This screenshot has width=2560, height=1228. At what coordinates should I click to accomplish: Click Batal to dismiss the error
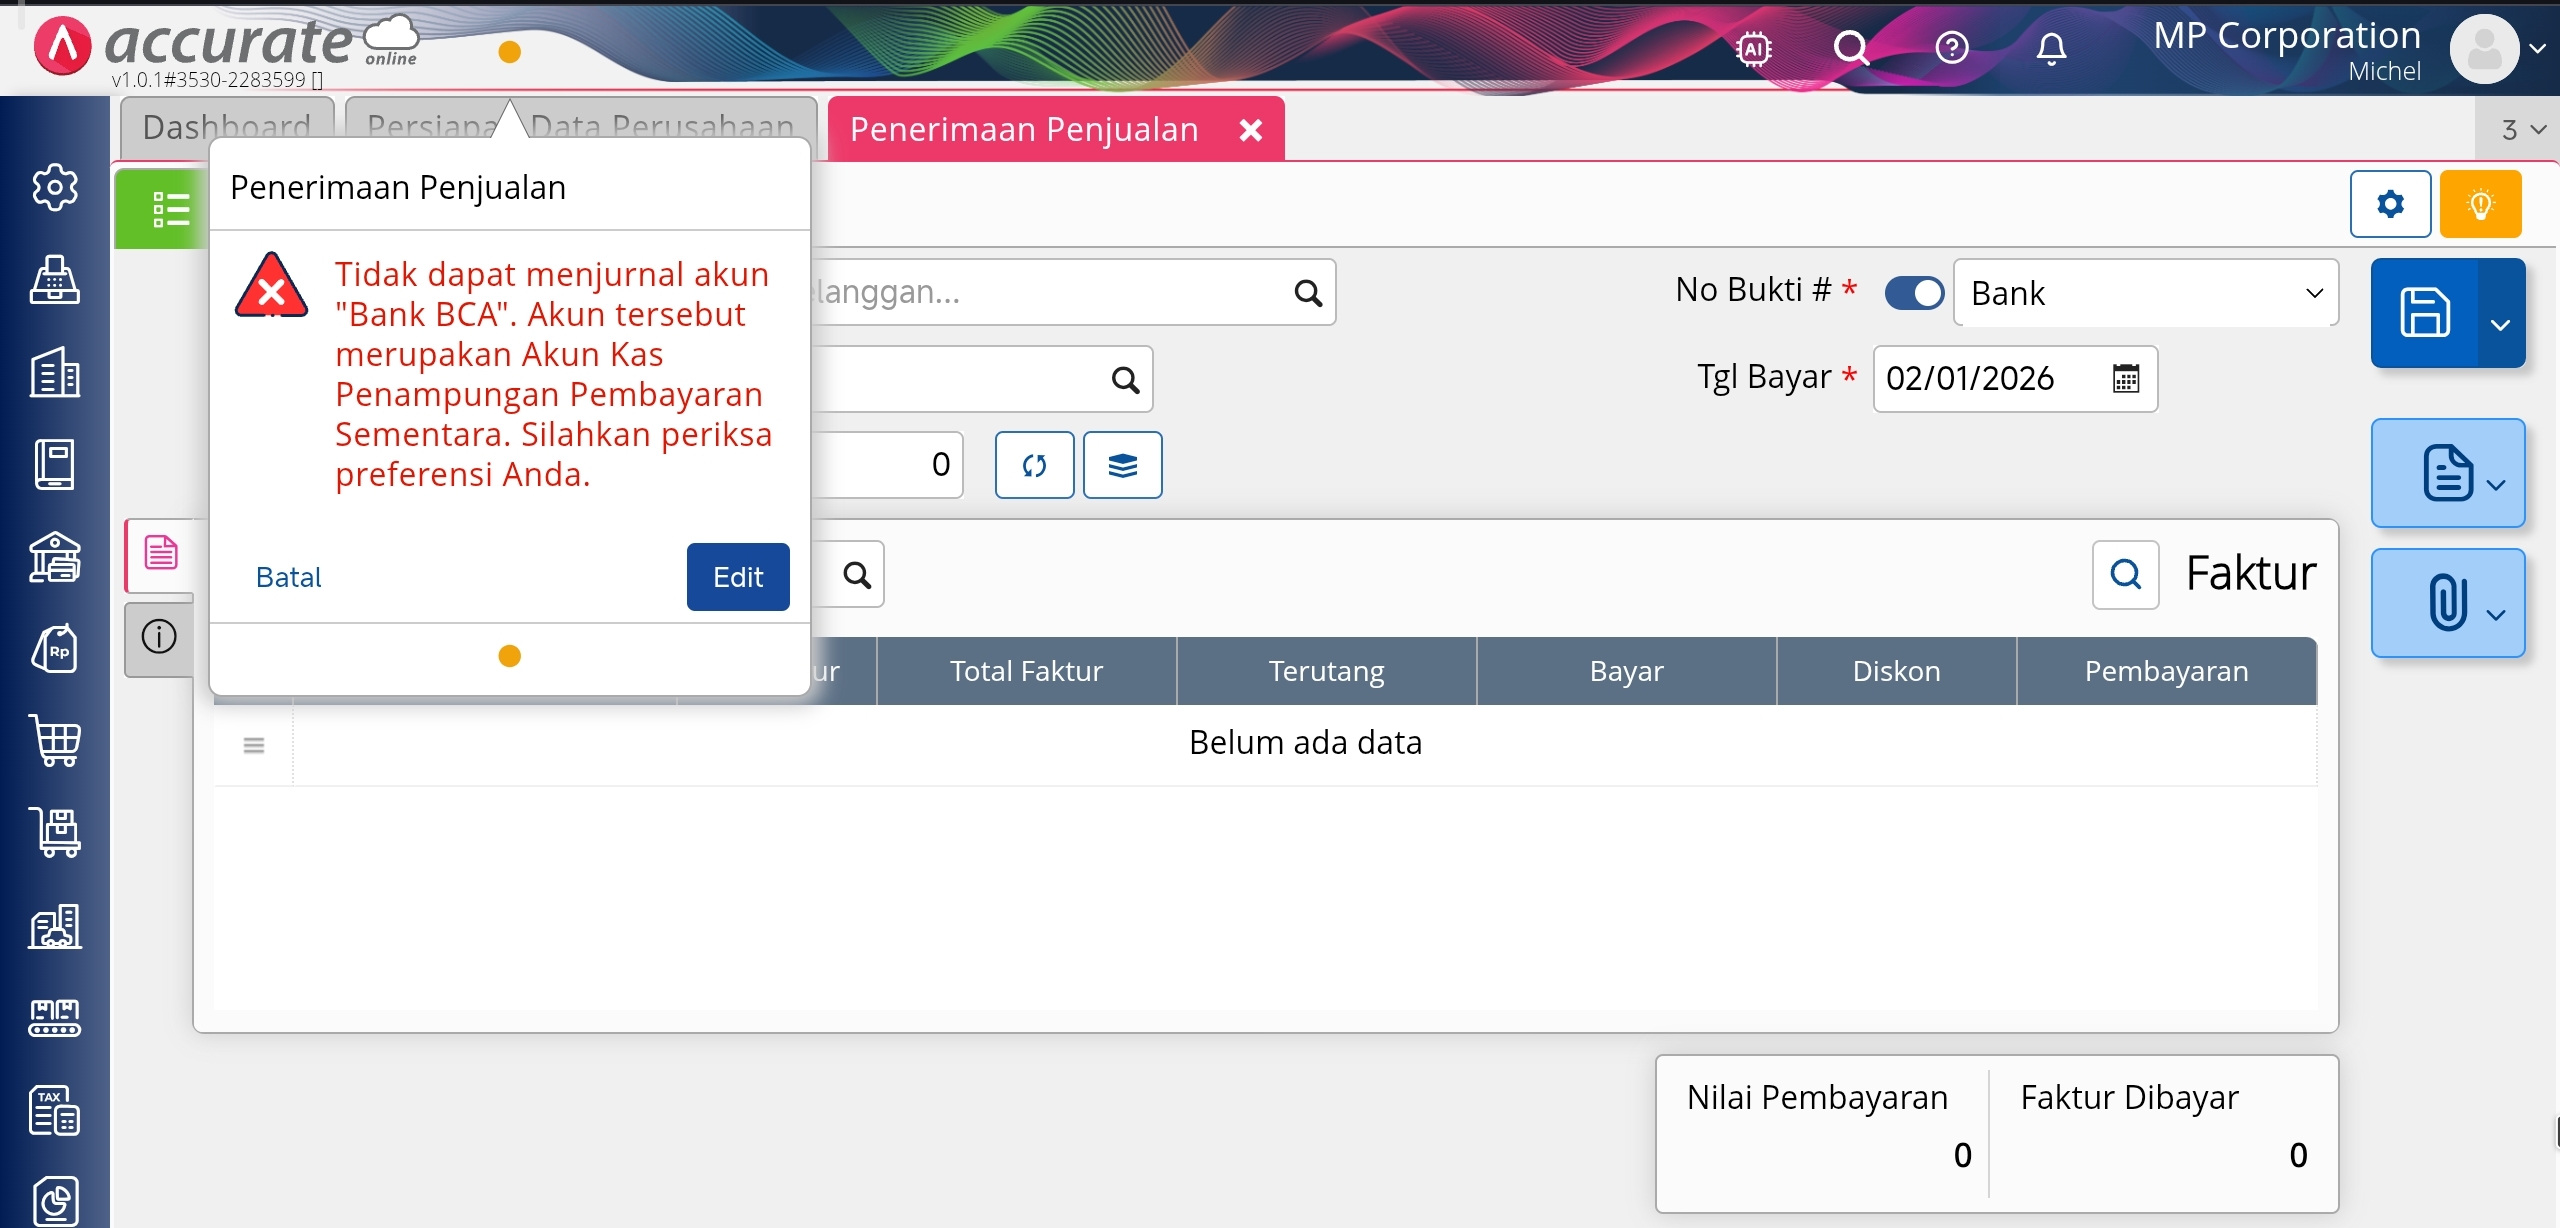pos(288,577)
